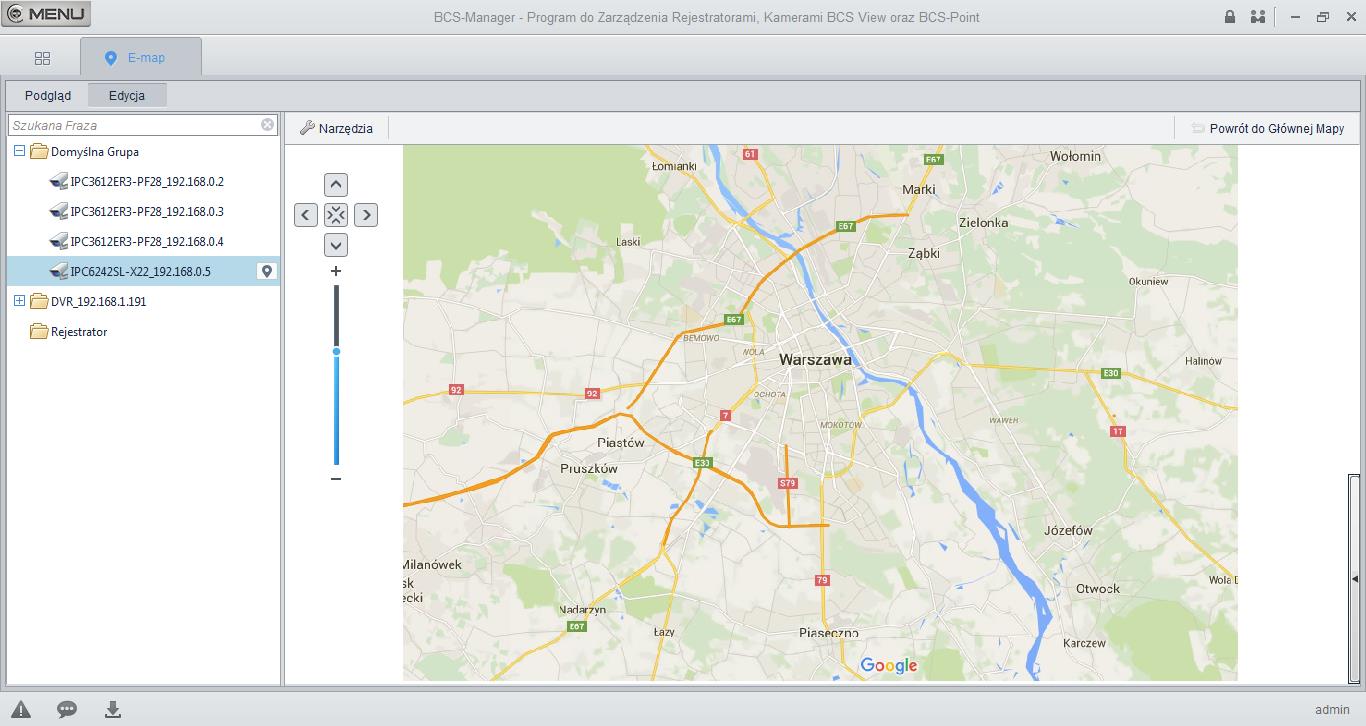Minimize the BCS-Manager window
Viewport: 1366px width, 726px height.
click(x=1296, y=17)
